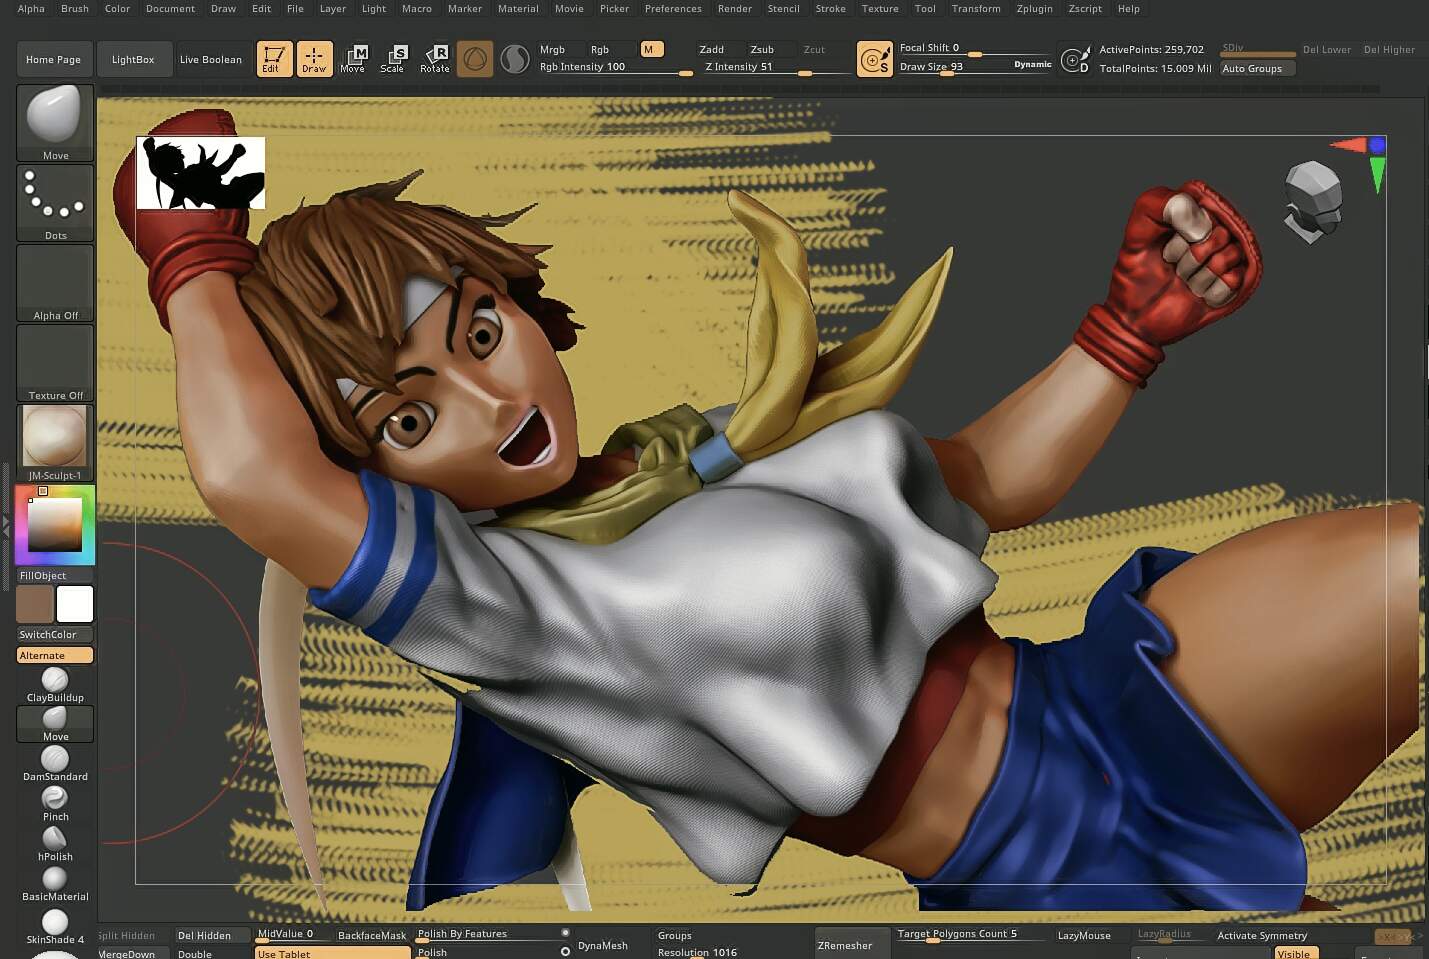Open the Render menu
Image resolution: width=1429 pixels, height=959 pixels.
point(735,9)
